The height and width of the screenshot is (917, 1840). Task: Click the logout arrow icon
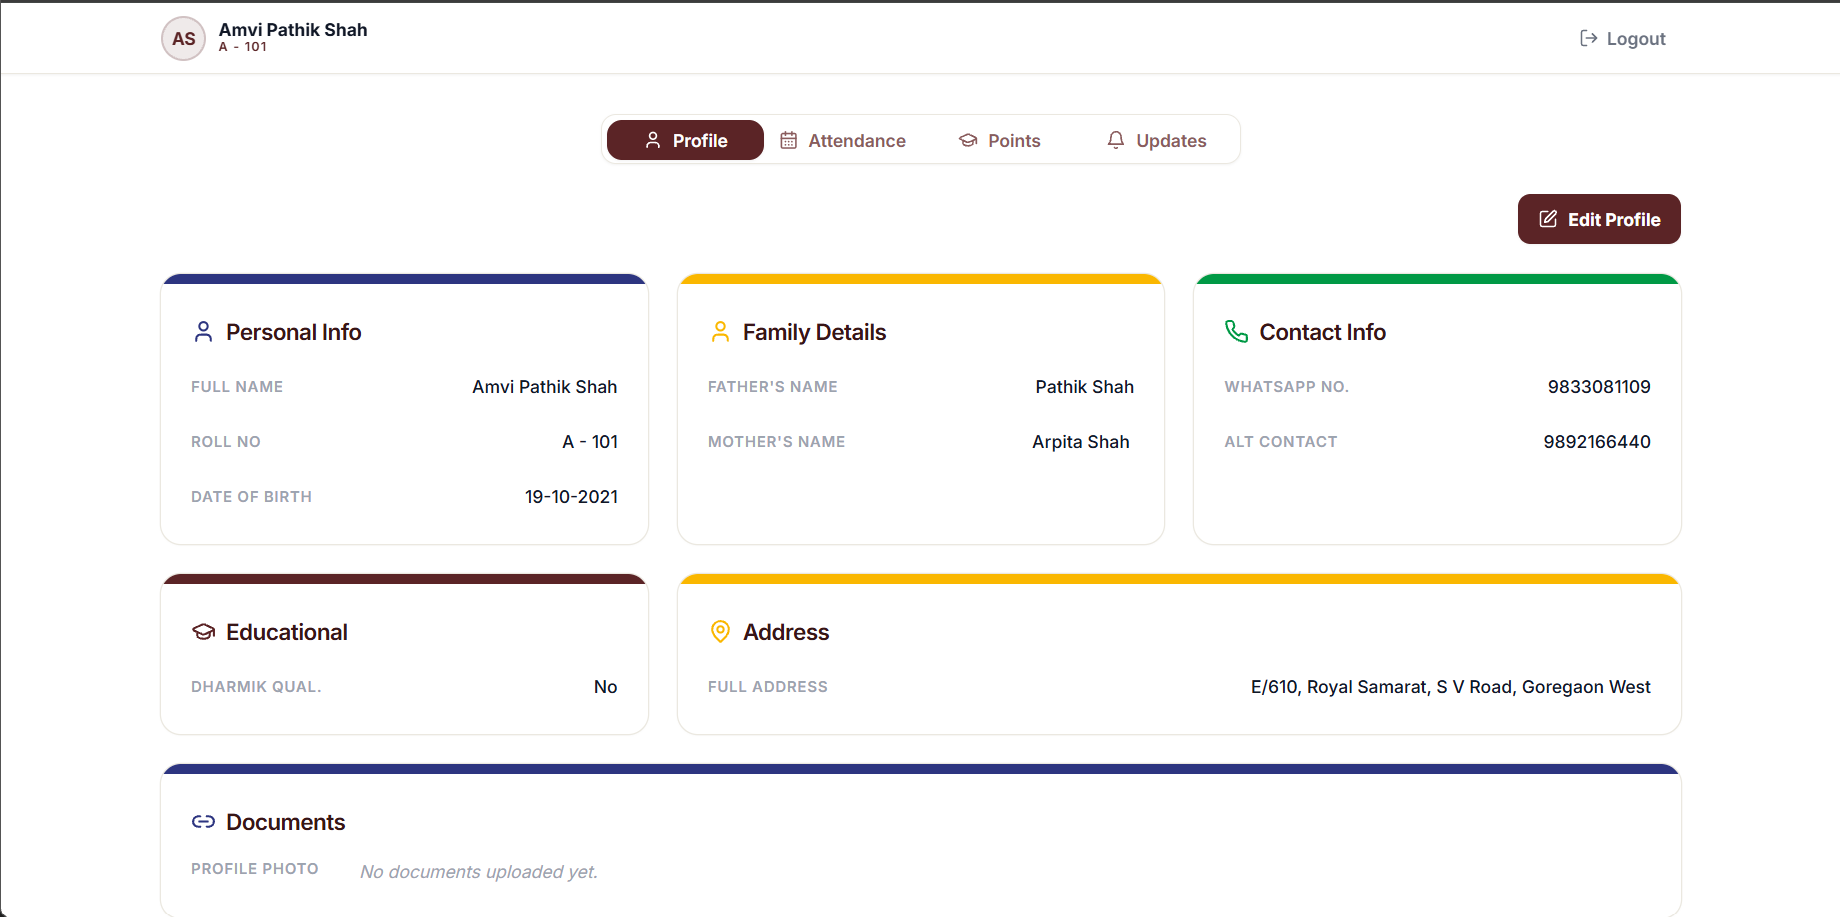[x=1588, y=38]
